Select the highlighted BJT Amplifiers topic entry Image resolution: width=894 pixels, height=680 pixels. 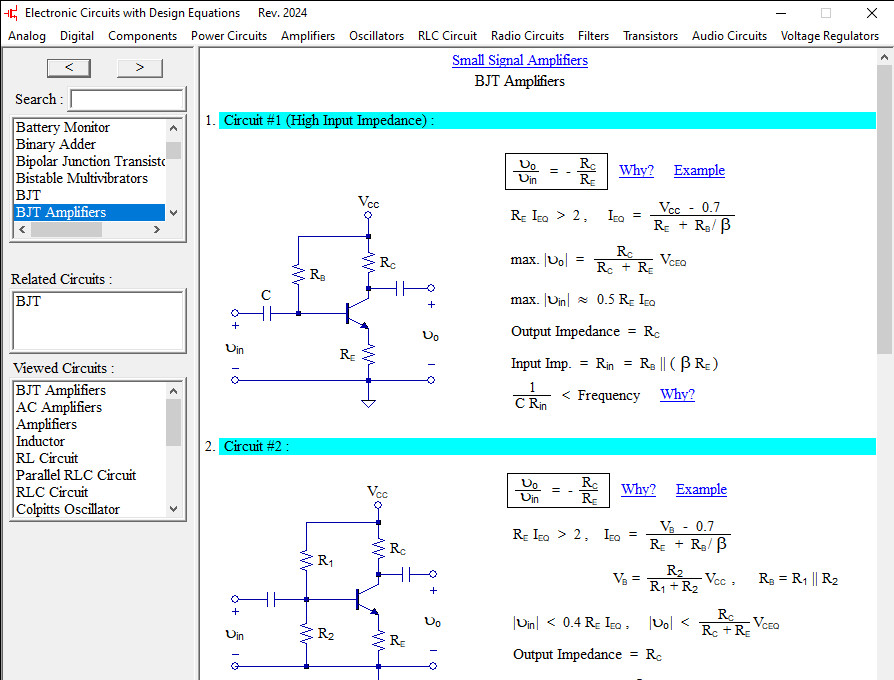tap(90, 212)
